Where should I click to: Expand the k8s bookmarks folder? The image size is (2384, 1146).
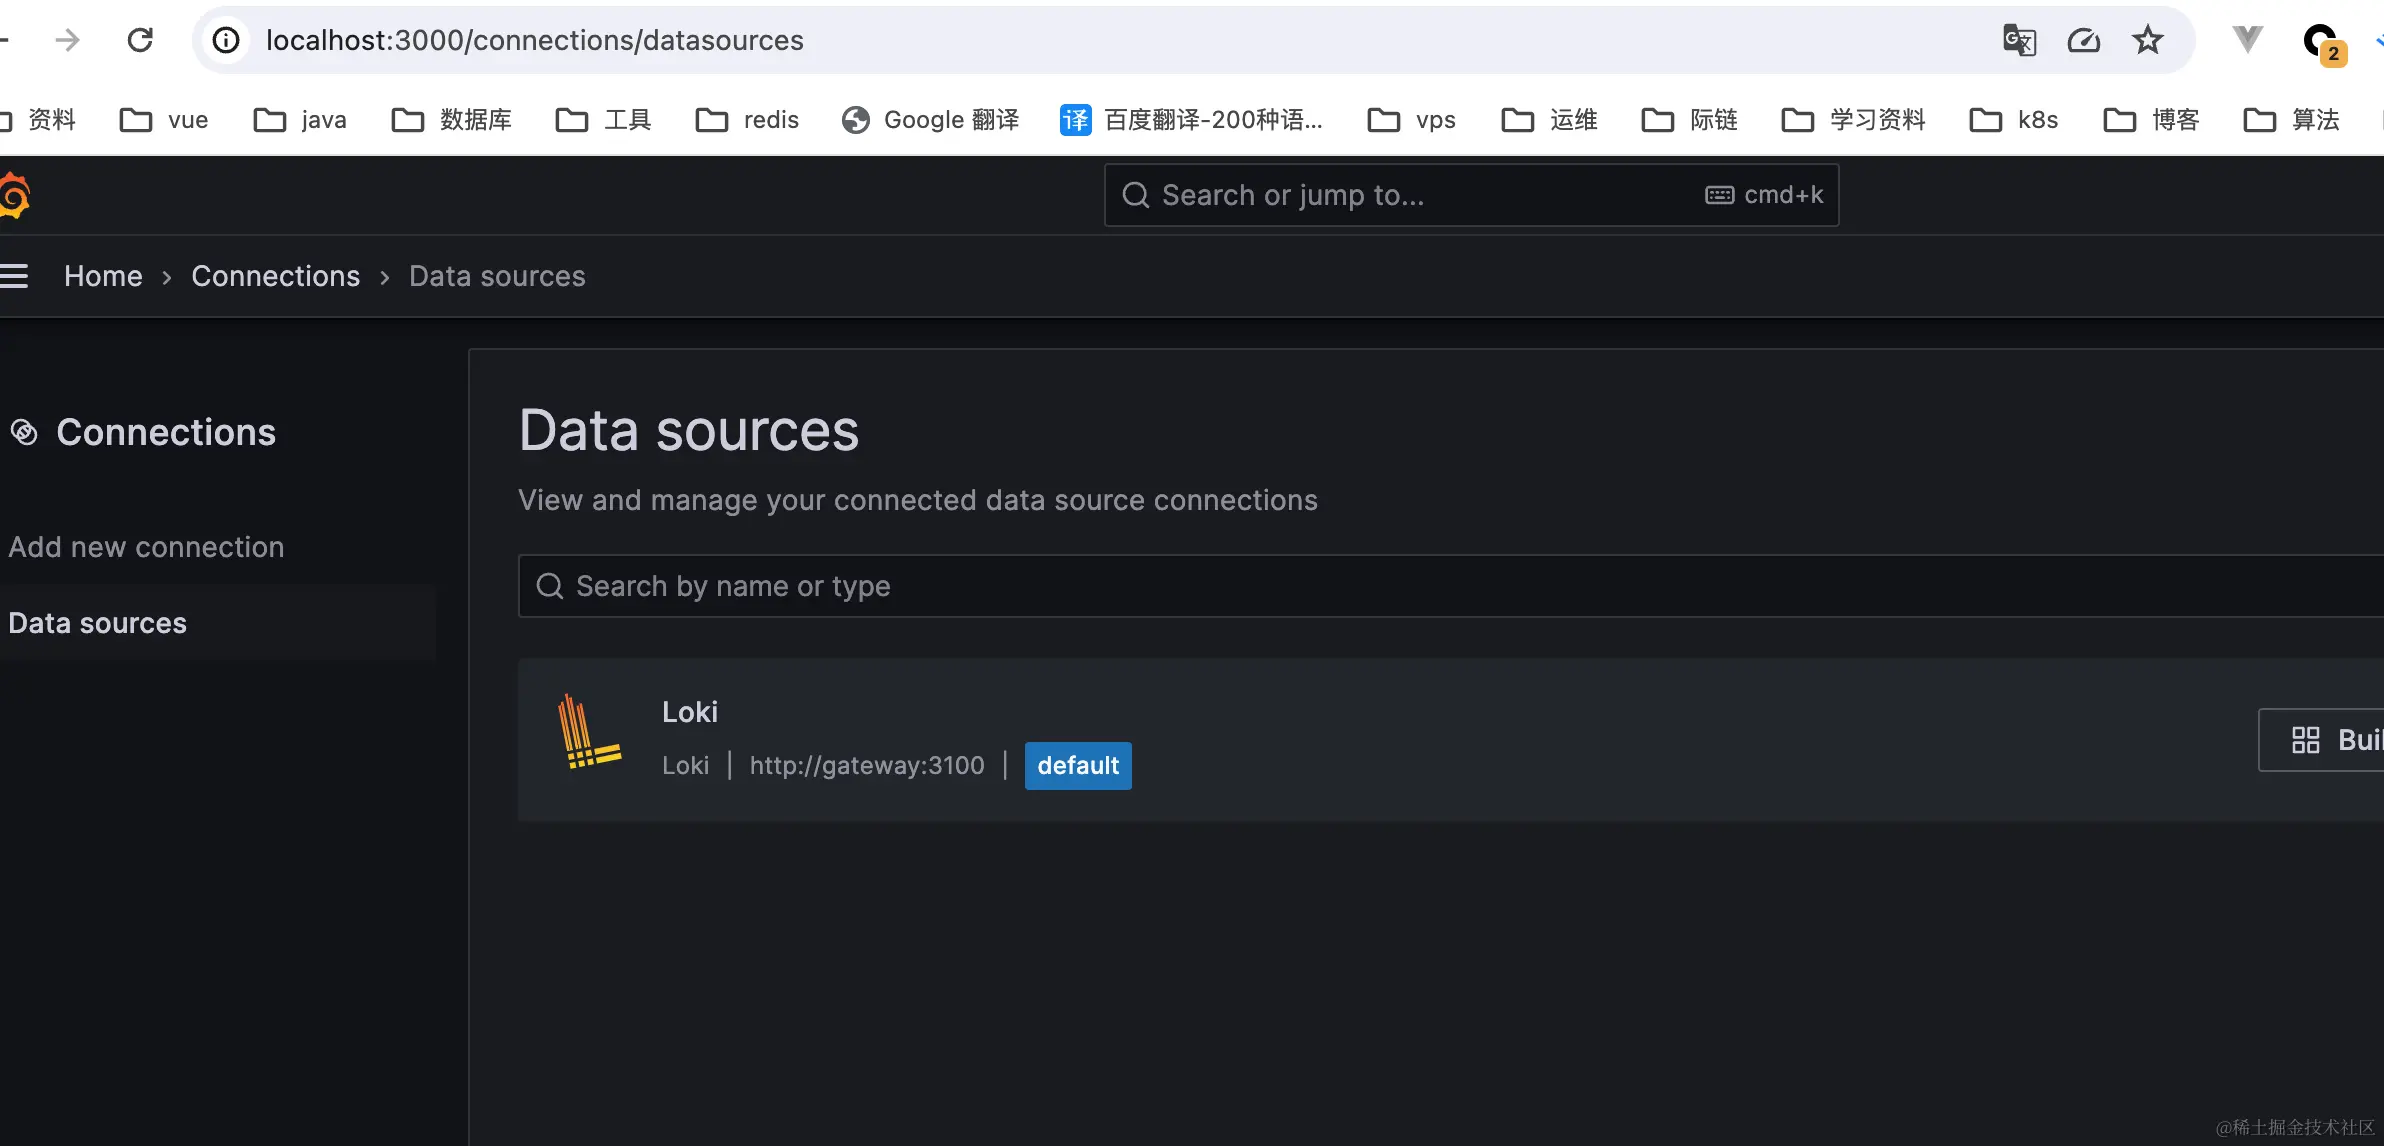coord(2014,120)
